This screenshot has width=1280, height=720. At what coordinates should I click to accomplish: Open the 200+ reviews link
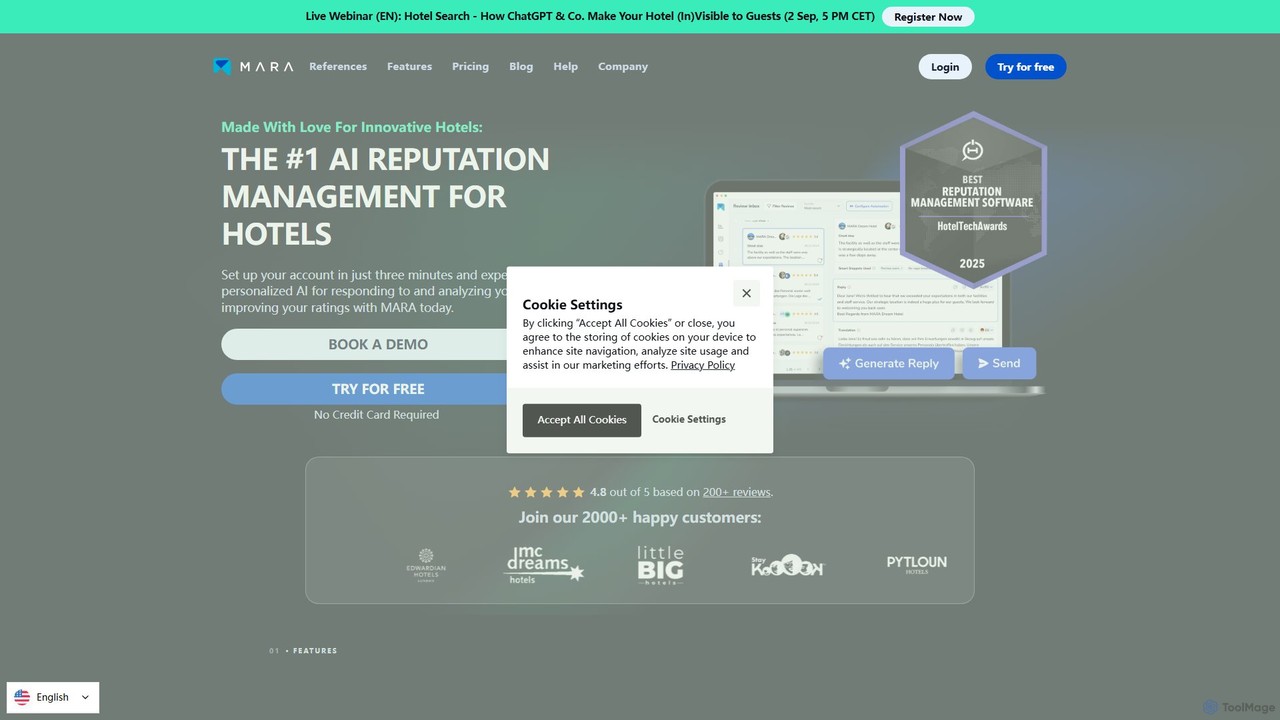tap(737, 492)
